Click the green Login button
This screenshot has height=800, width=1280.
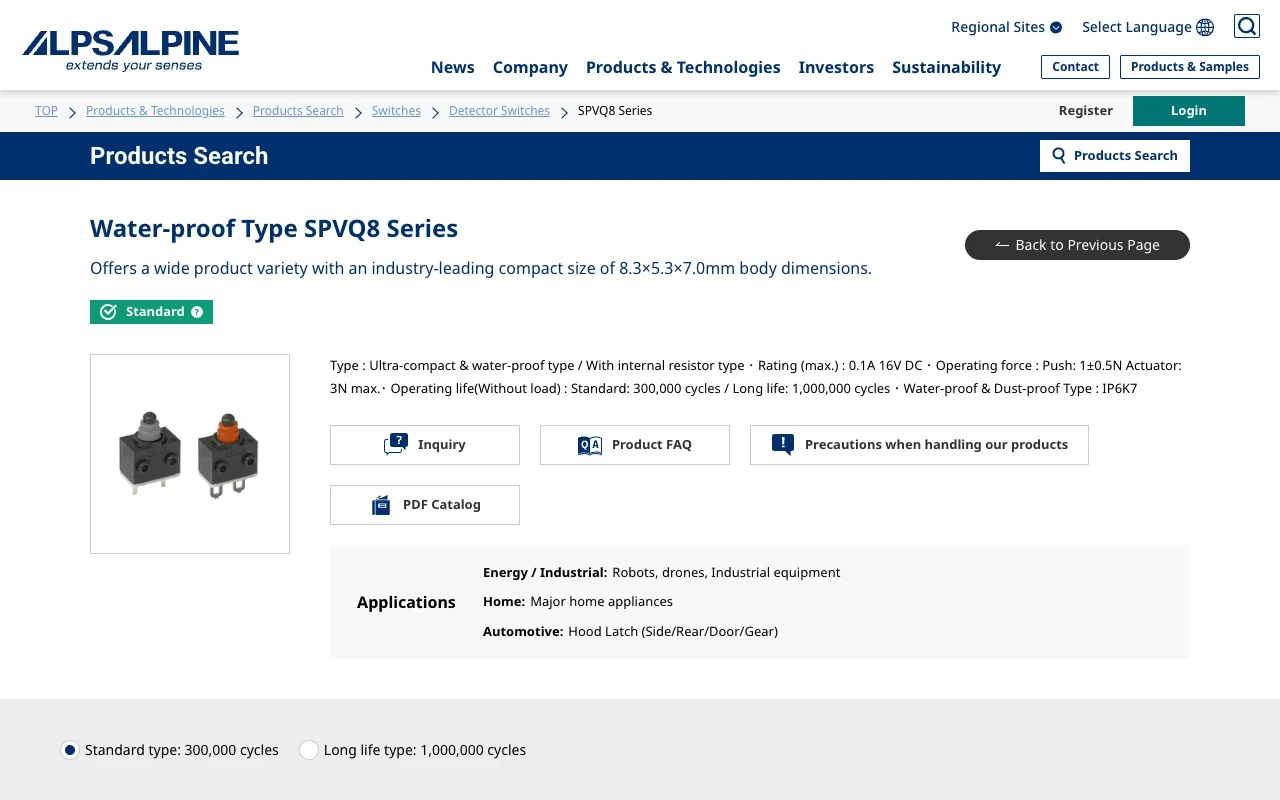tap(1189, 111)
